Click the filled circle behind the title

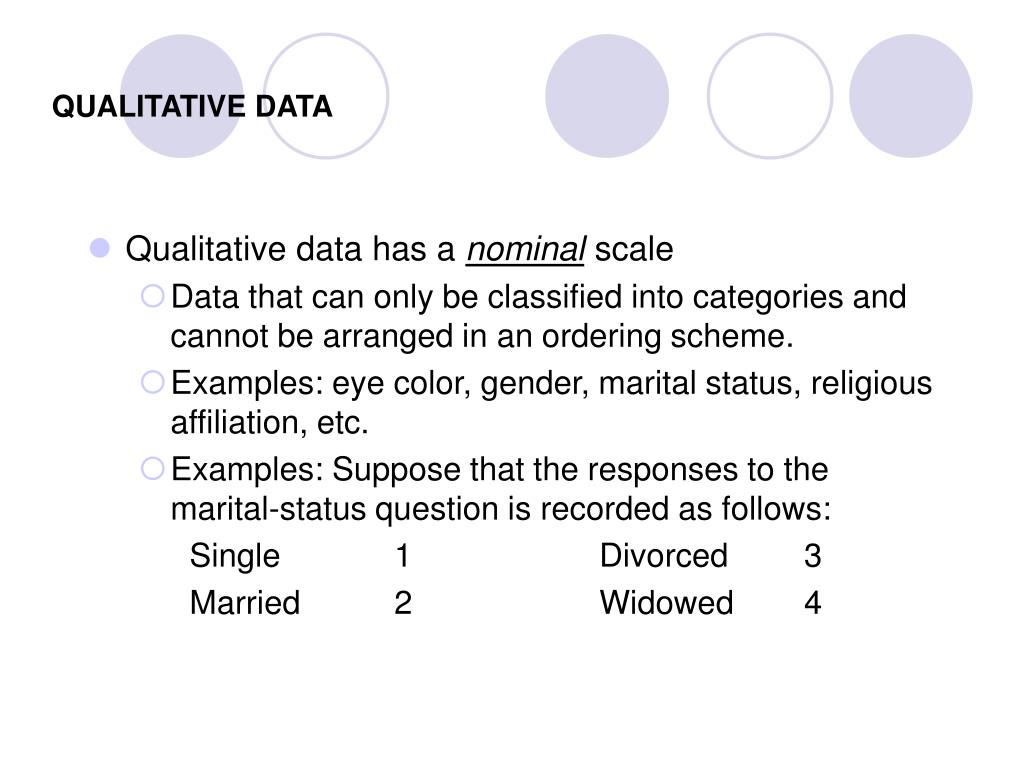coord(182,96)
